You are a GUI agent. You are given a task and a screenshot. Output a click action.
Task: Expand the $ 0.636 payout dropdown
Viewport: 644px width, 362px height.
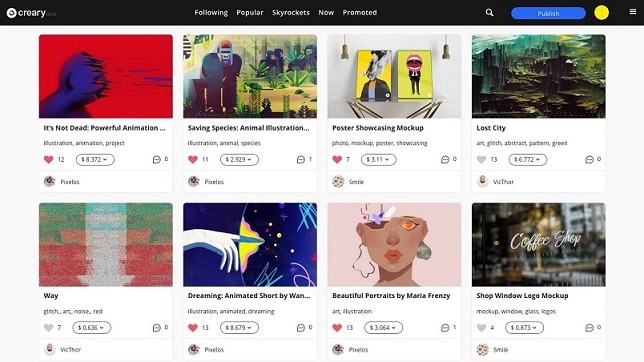coord(92,327)
